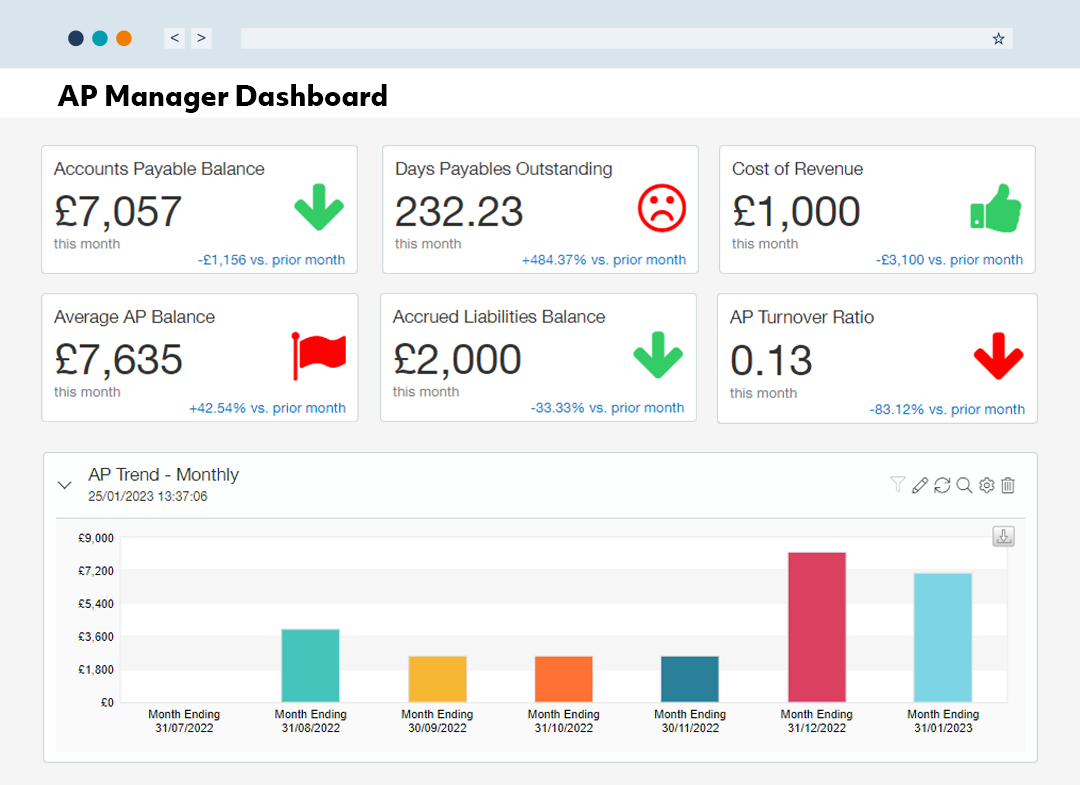Click the red down arrow on AP Turnover Ratio
1080x785 pixels.
pos(998,356)
